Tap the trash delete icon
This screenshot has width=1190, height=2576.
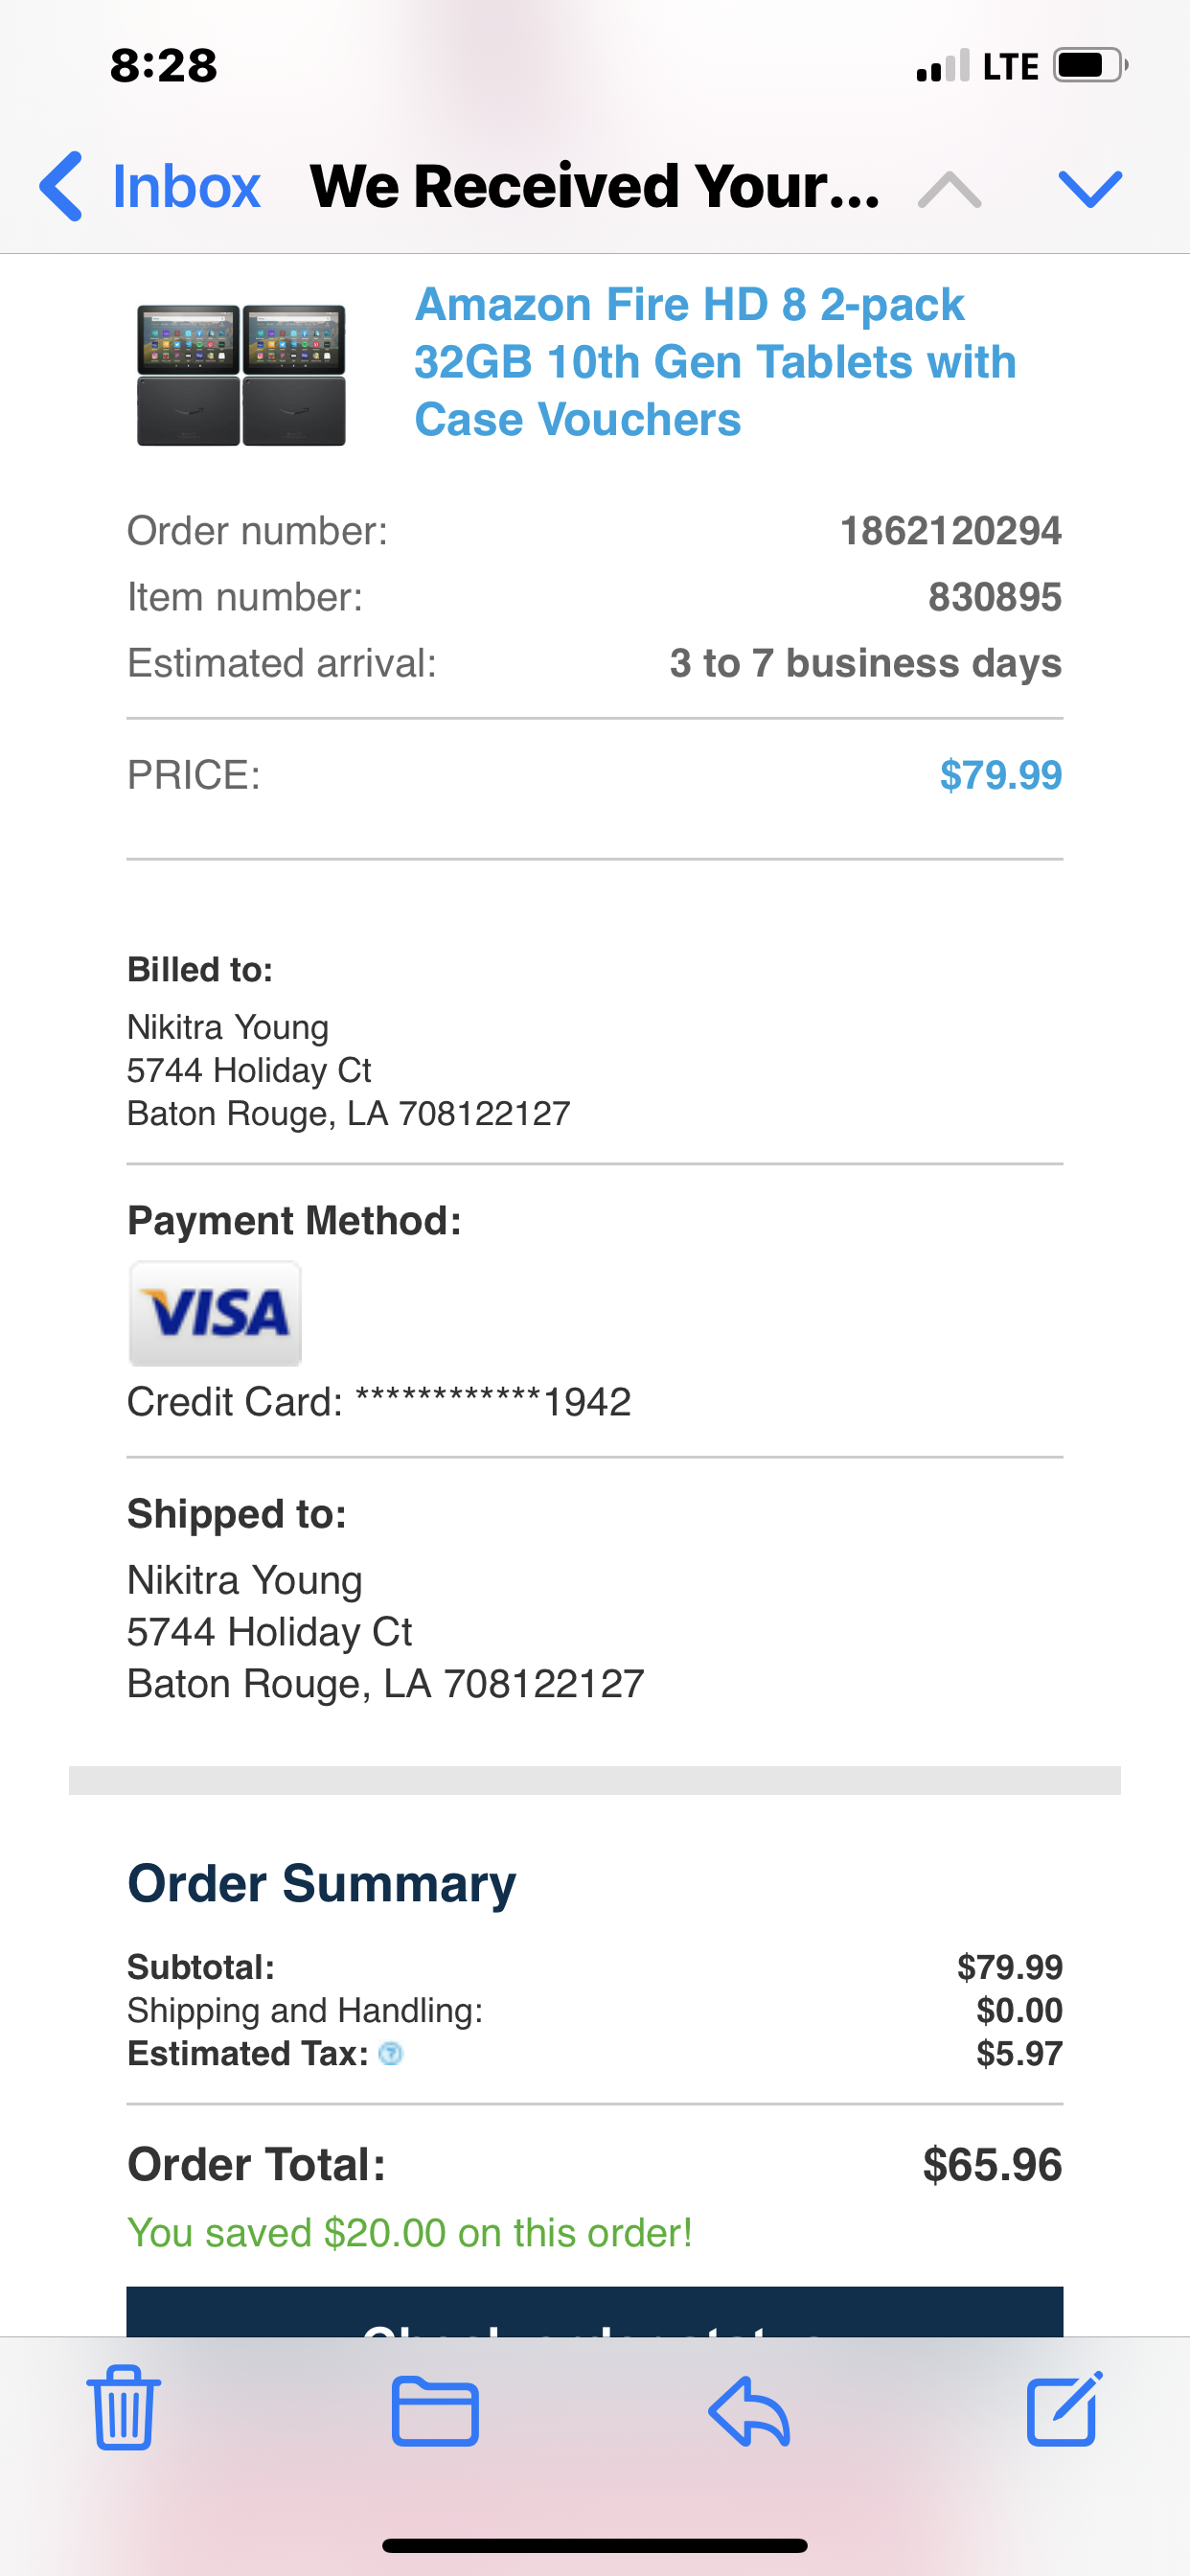[124, 2409]
